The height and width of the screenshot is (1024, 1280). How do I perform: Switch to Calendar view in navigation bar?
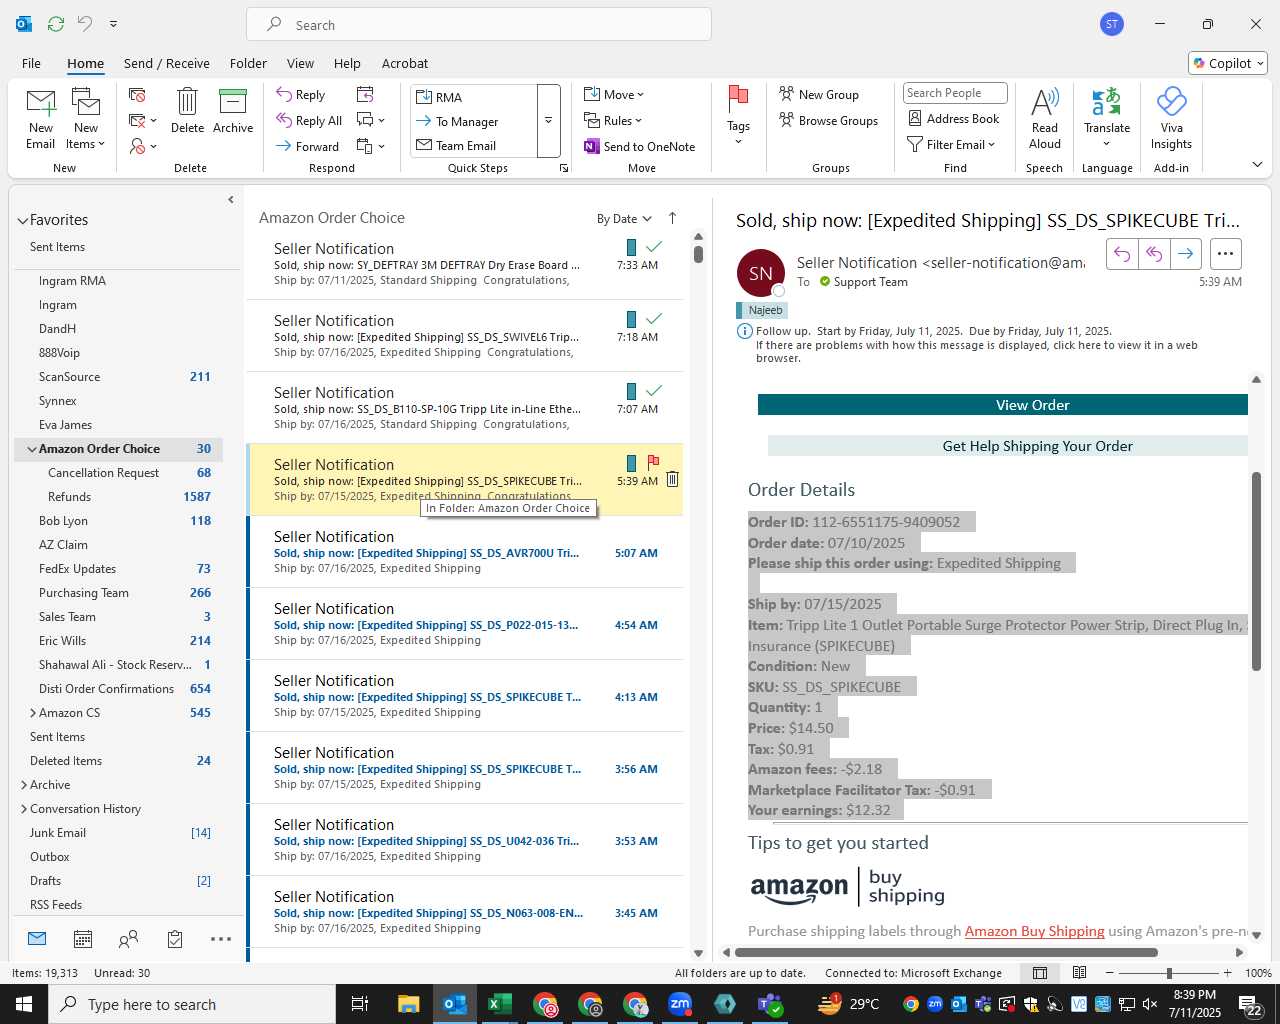click(83, 939)
